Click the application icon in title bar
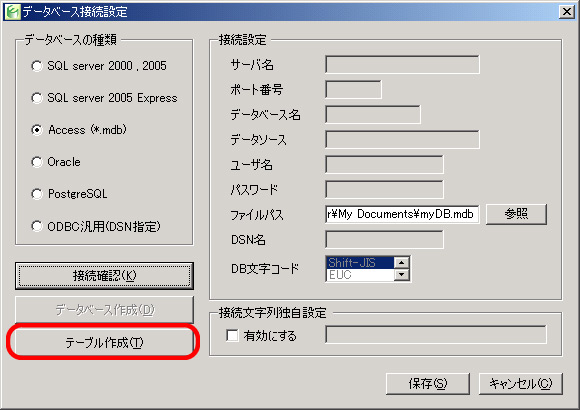 click(12, 11)
